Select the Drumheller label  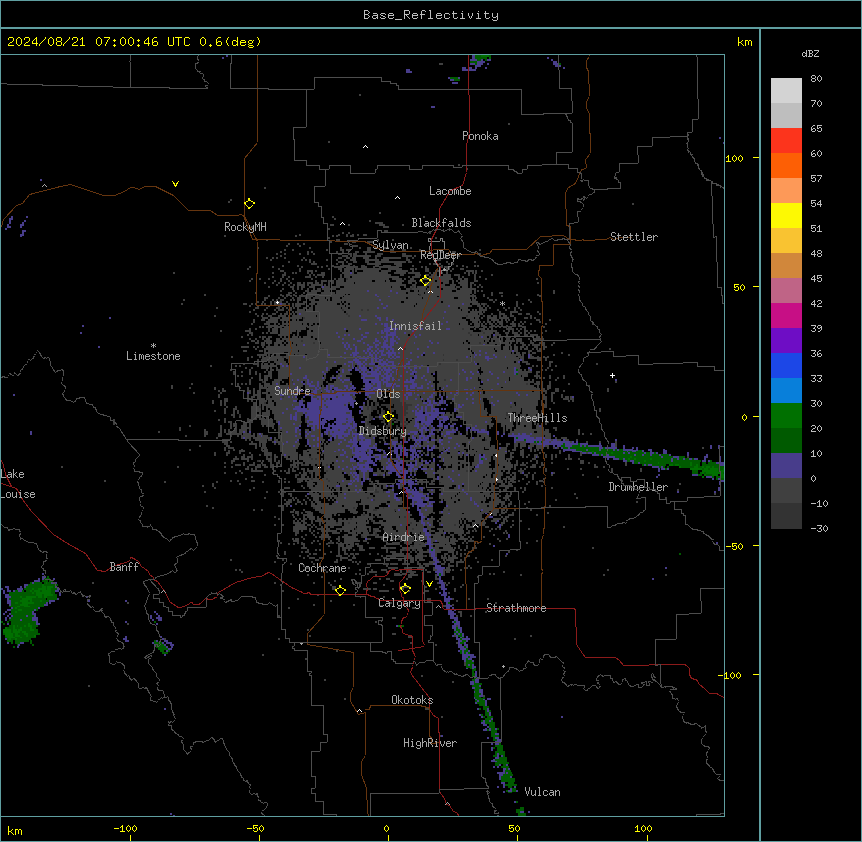tap(638, 487)
